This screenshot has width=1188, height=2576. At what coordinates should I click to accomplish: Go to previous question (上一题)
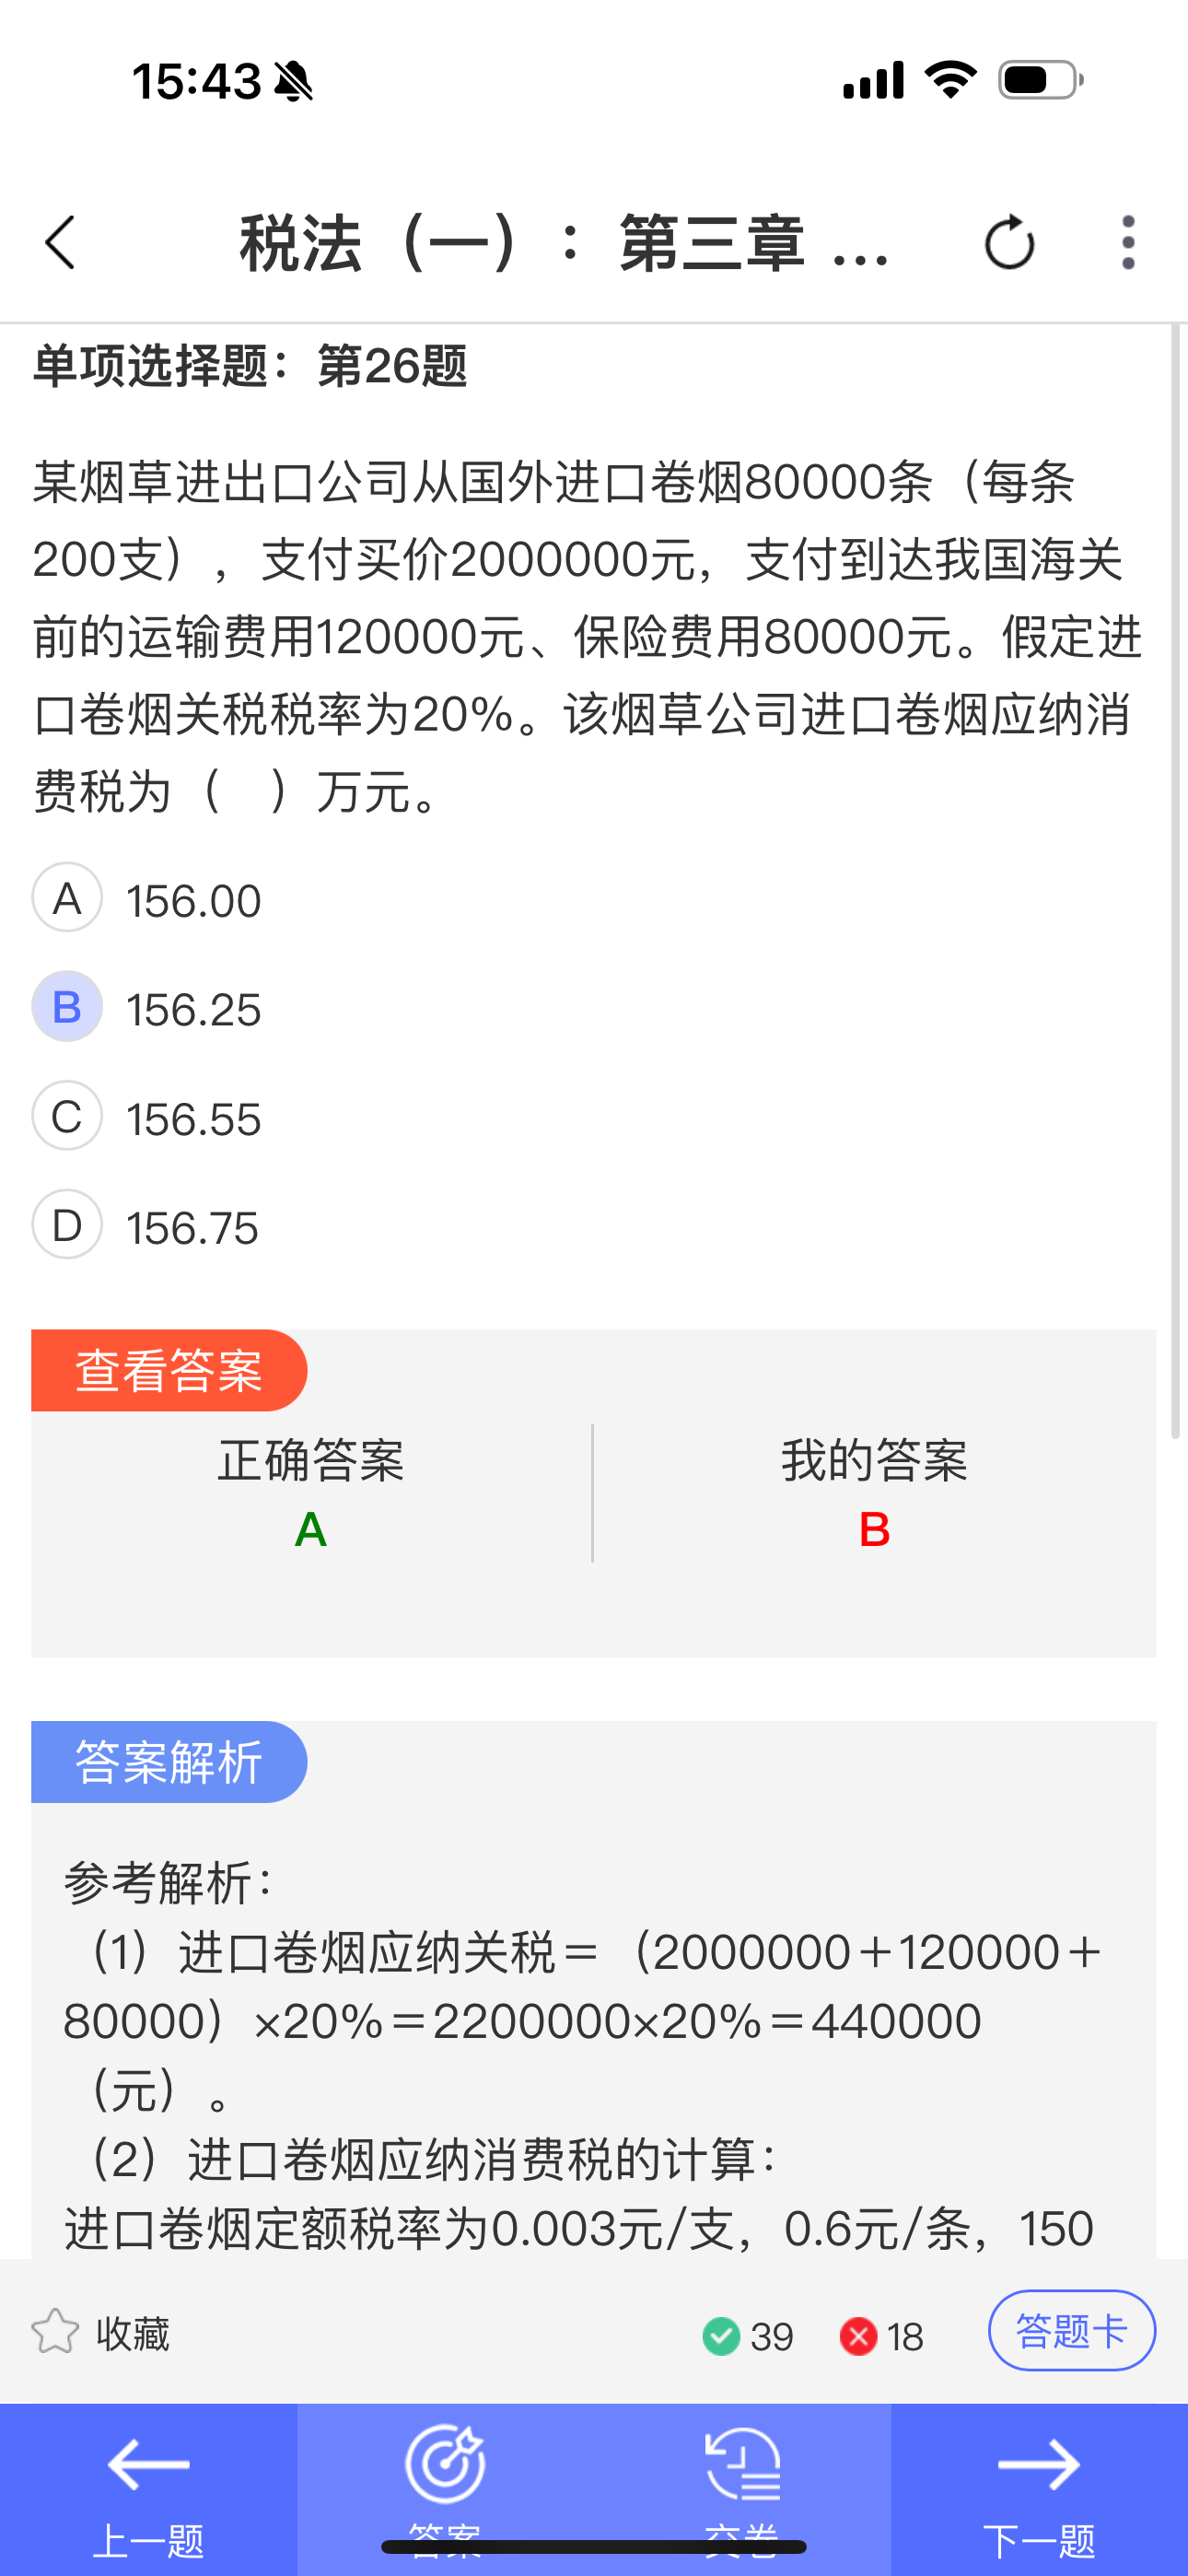tap(148, 2488)
